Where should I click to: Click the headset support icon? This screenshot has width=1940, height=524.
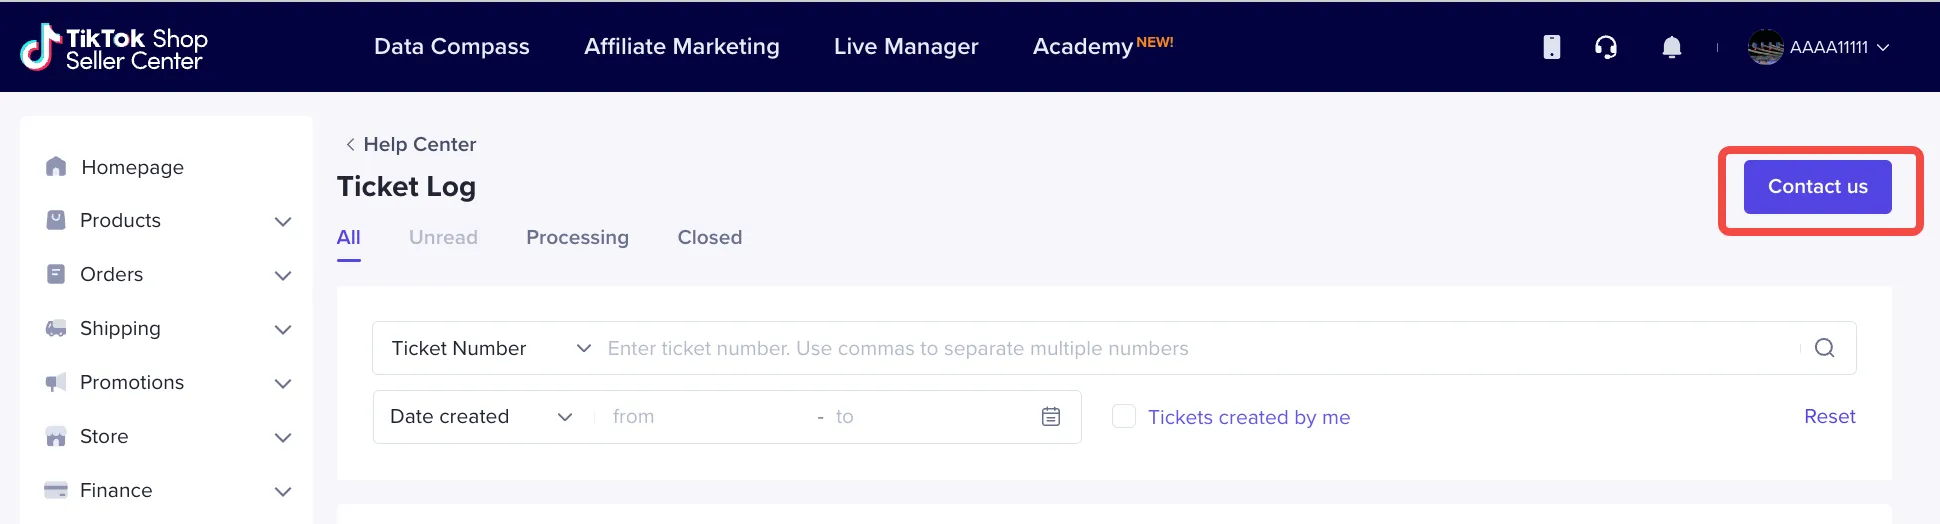(1606, 47)
